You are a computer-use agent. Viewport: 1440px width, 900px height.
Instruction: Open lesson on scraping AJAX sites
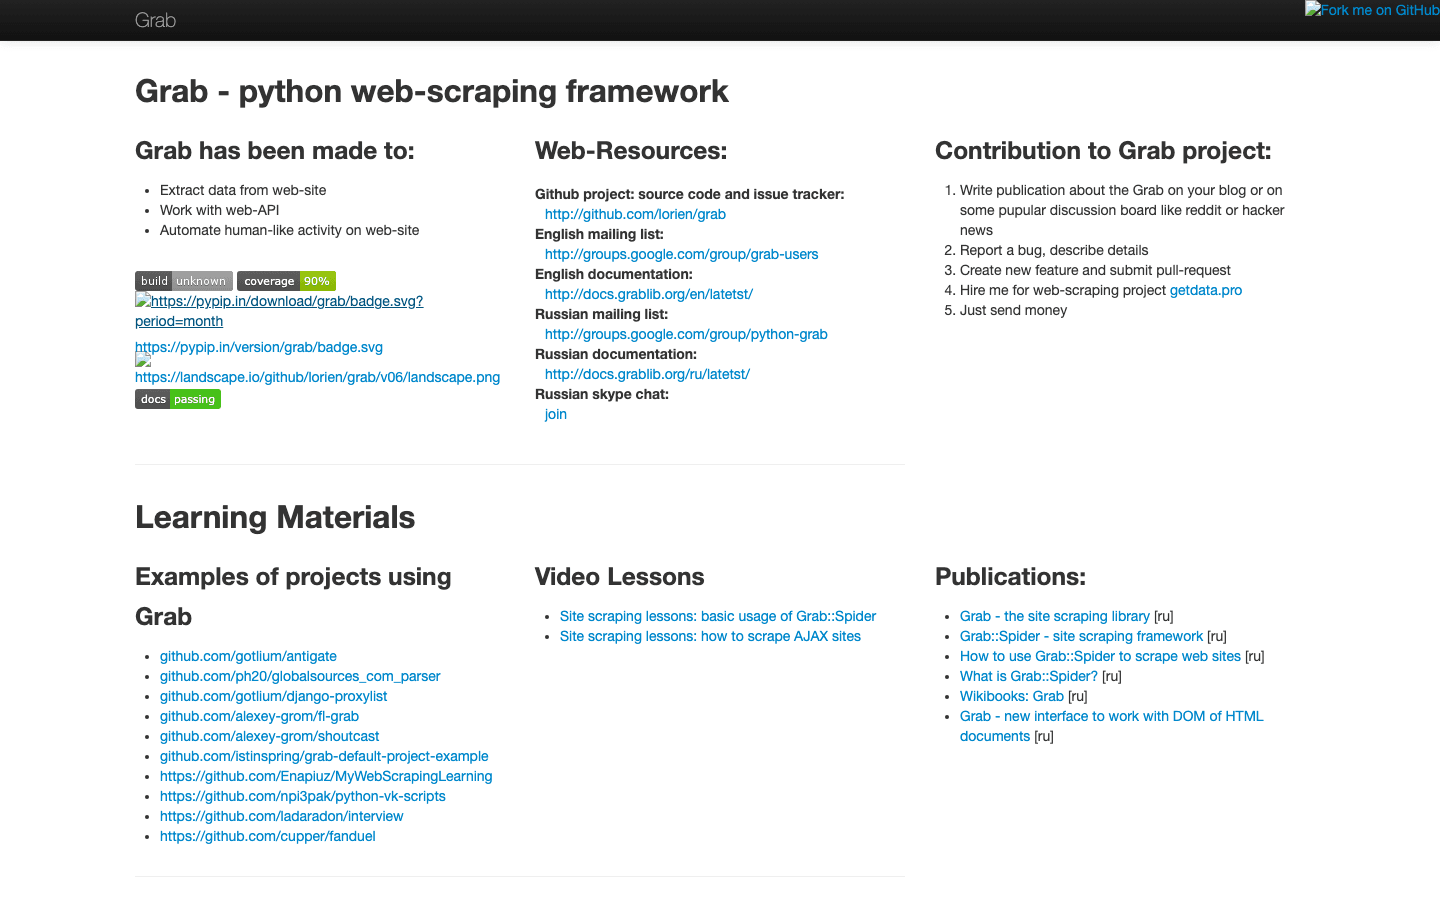tap(710, 636)
